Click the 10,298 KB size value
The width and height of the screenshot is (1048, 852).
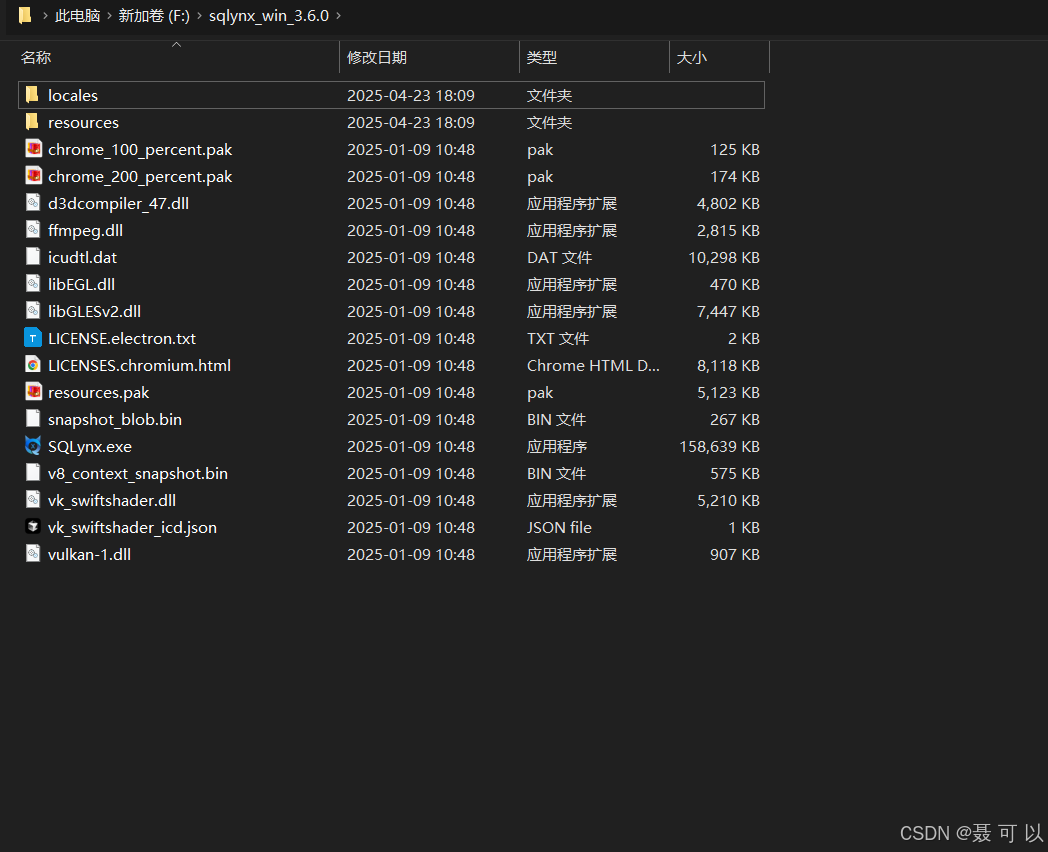(724, 257)
